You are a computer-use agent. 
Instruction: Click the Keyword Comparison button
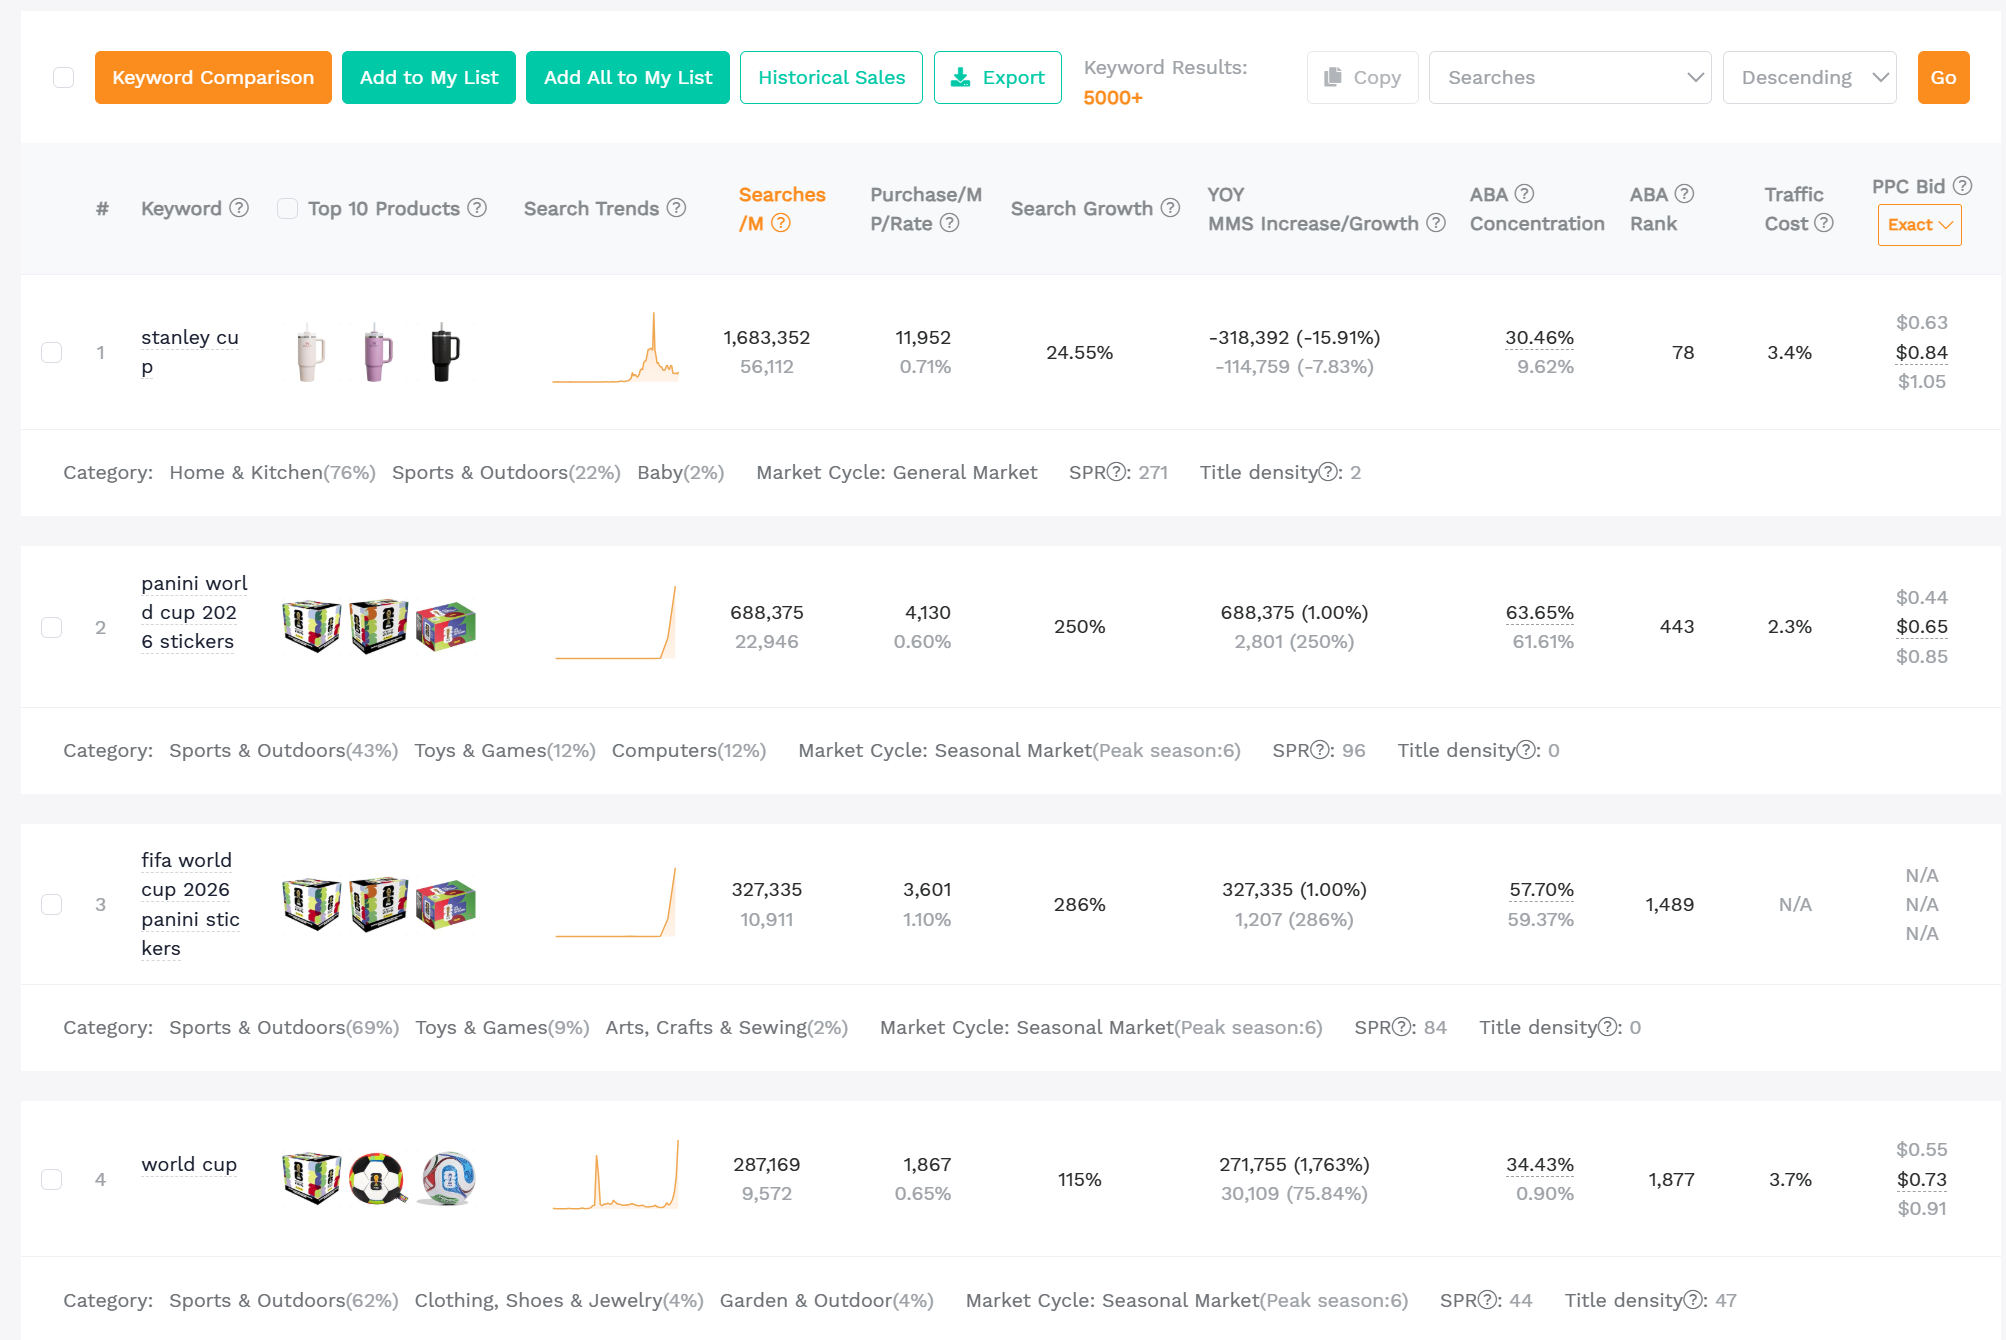pos(213,77)
